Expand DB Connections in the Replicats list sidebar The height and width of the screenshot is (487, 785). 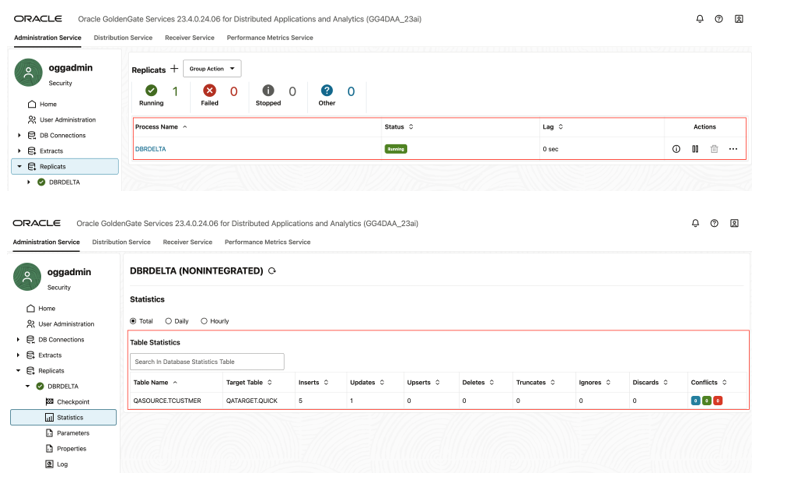[x=19, y=135]
